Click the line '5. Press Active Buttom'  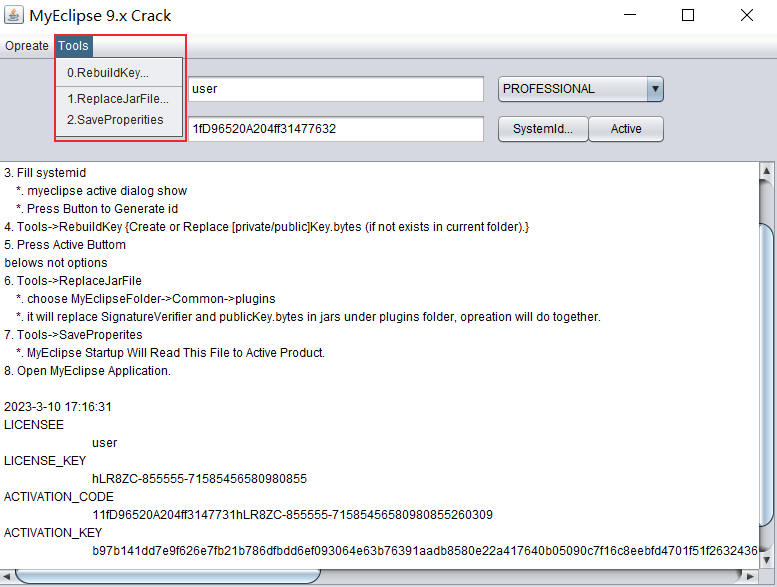pos(65,245)
